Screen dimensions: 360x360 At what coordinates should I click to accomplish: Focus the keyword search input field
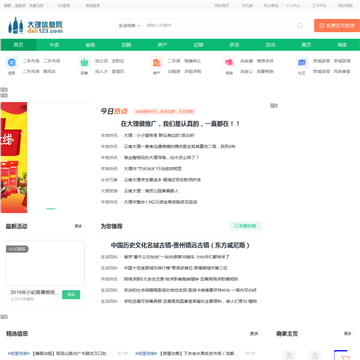(x=220, y=25)
